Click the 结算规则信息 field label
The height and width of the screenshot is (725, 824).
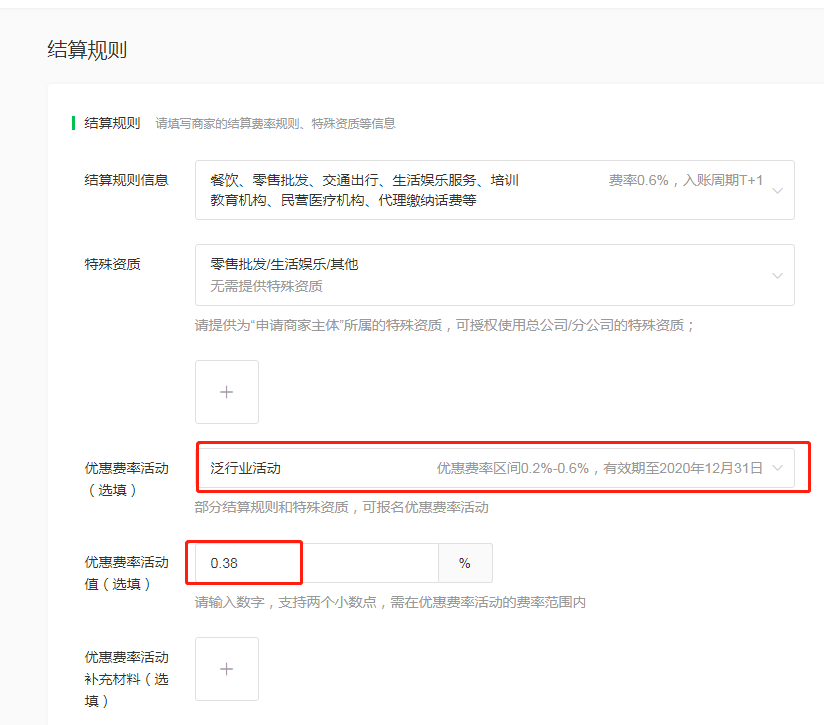click(x=126, y=180)
